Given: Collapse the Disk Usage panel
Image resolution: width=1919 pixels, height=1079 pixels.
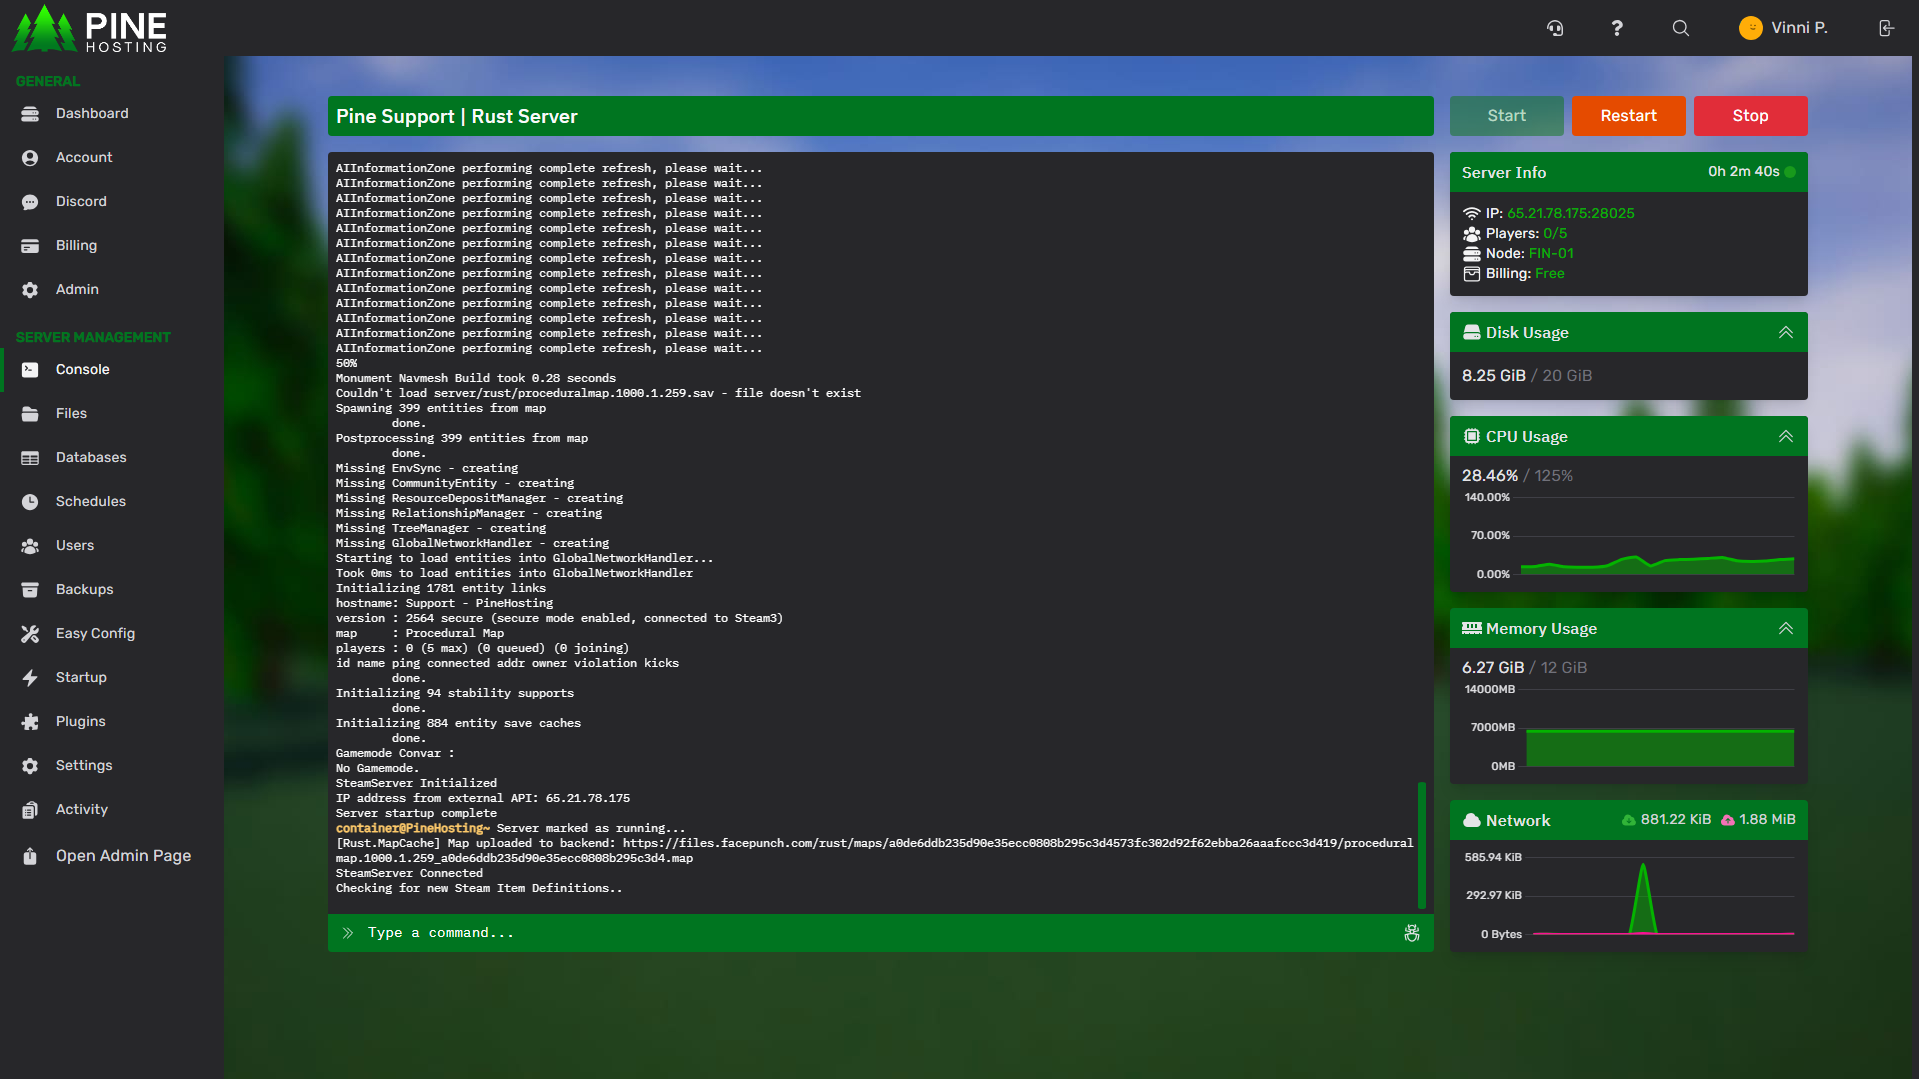Looking at the screenshot, I should (x=1786, y=332).
